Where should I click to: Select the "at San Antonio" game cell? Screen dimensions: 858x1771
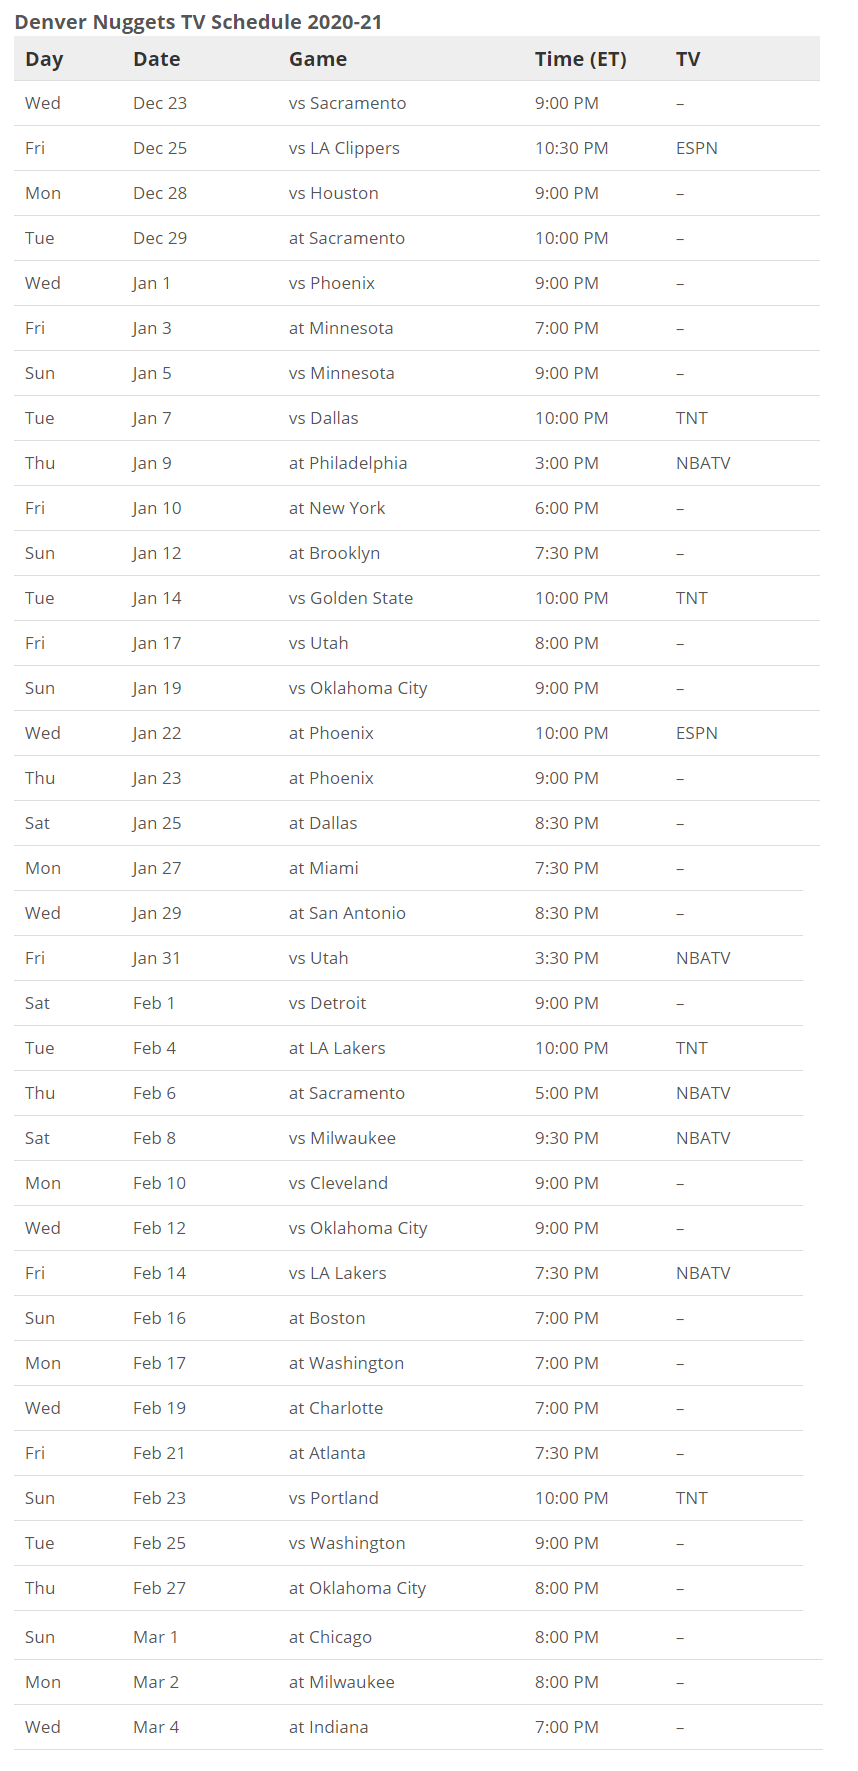click(347, 913)
